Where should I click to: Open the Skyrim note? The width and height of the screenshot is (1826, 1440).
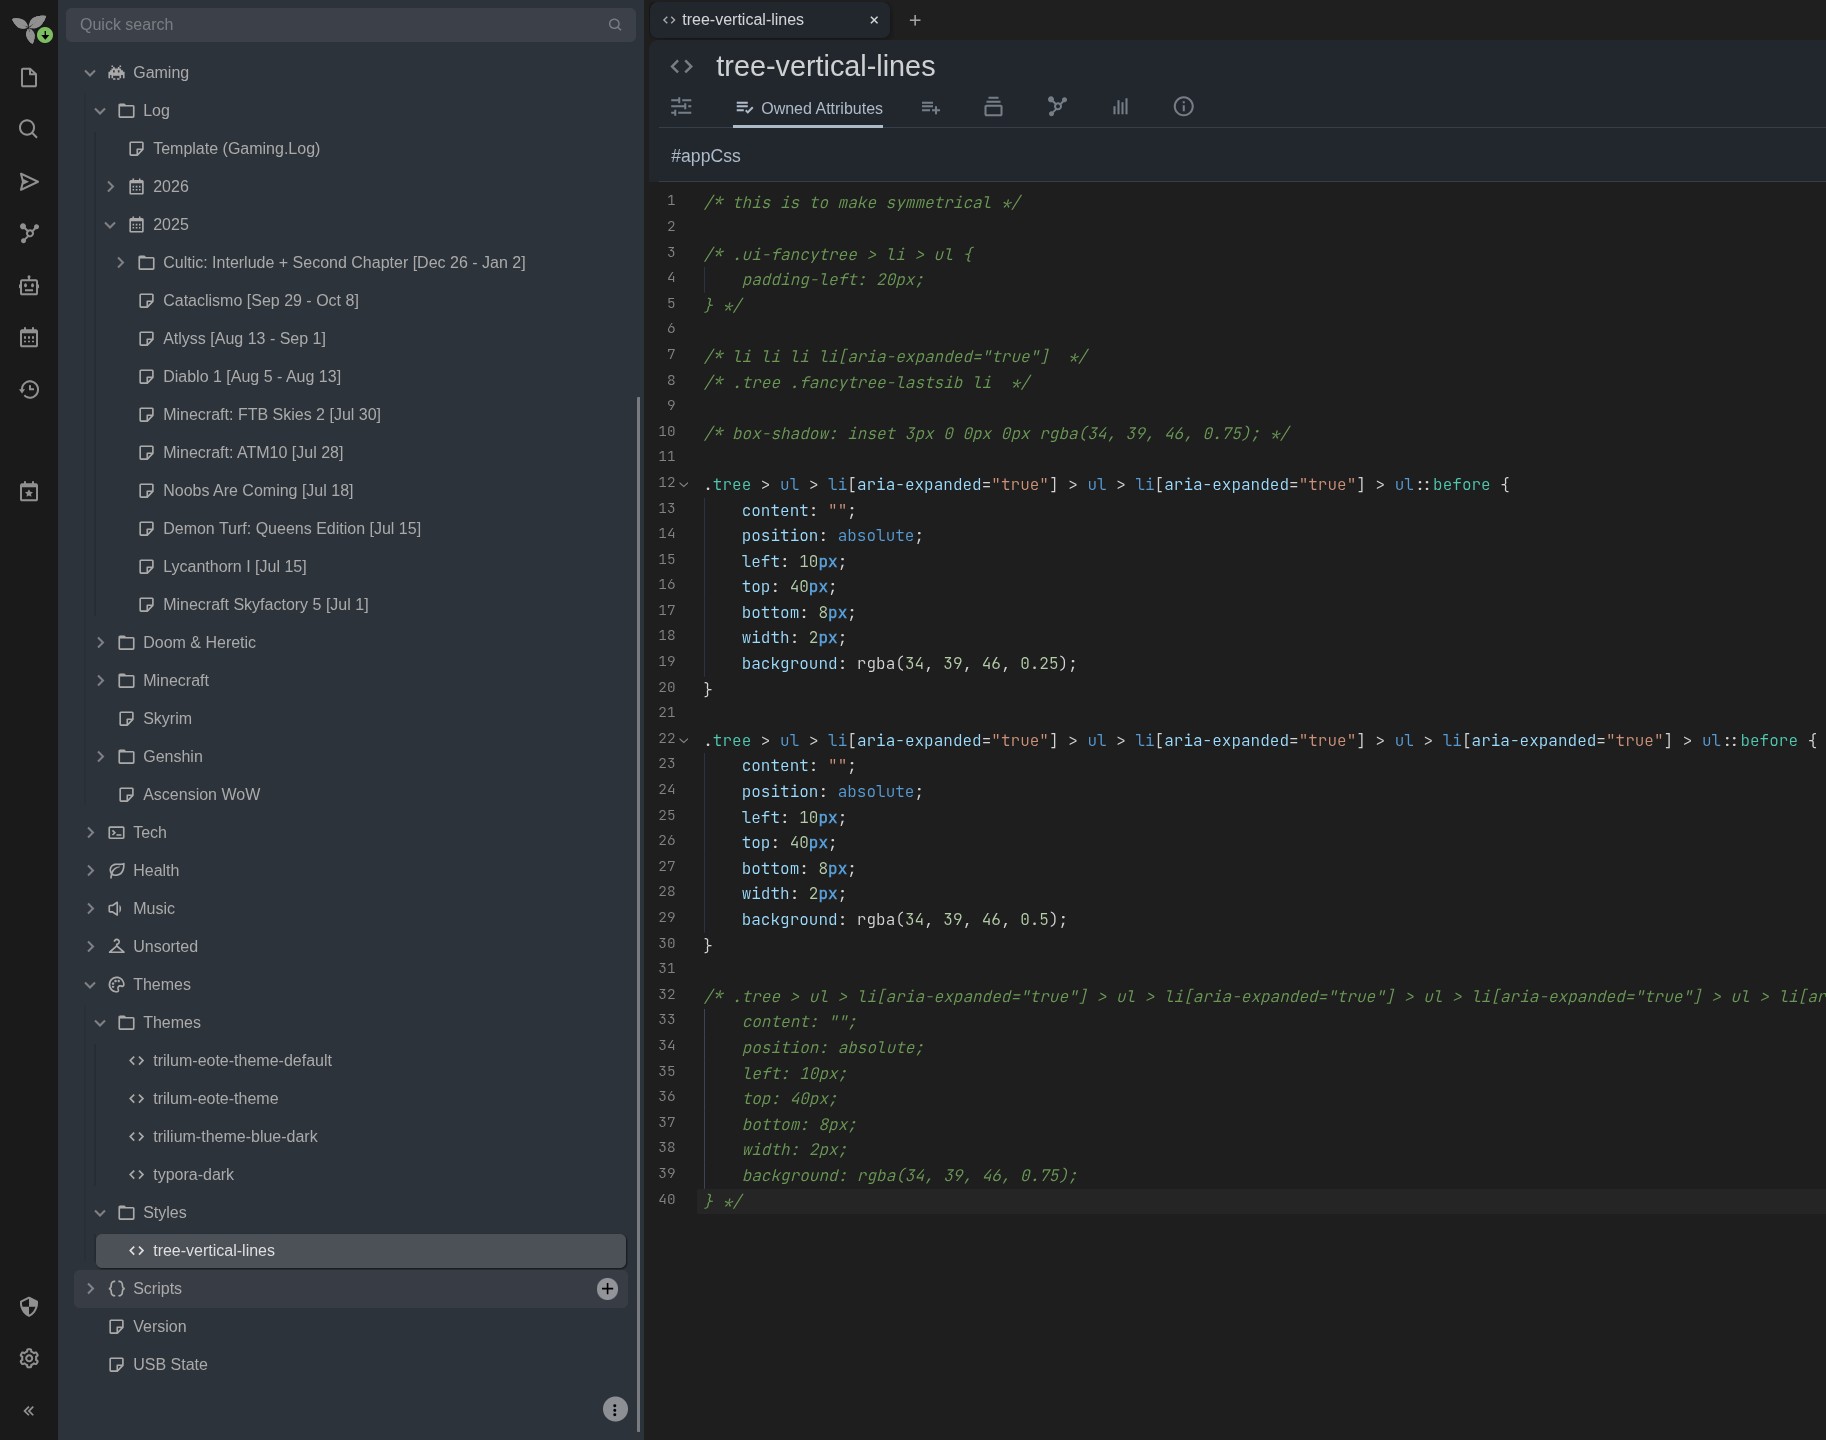[167, 719]
